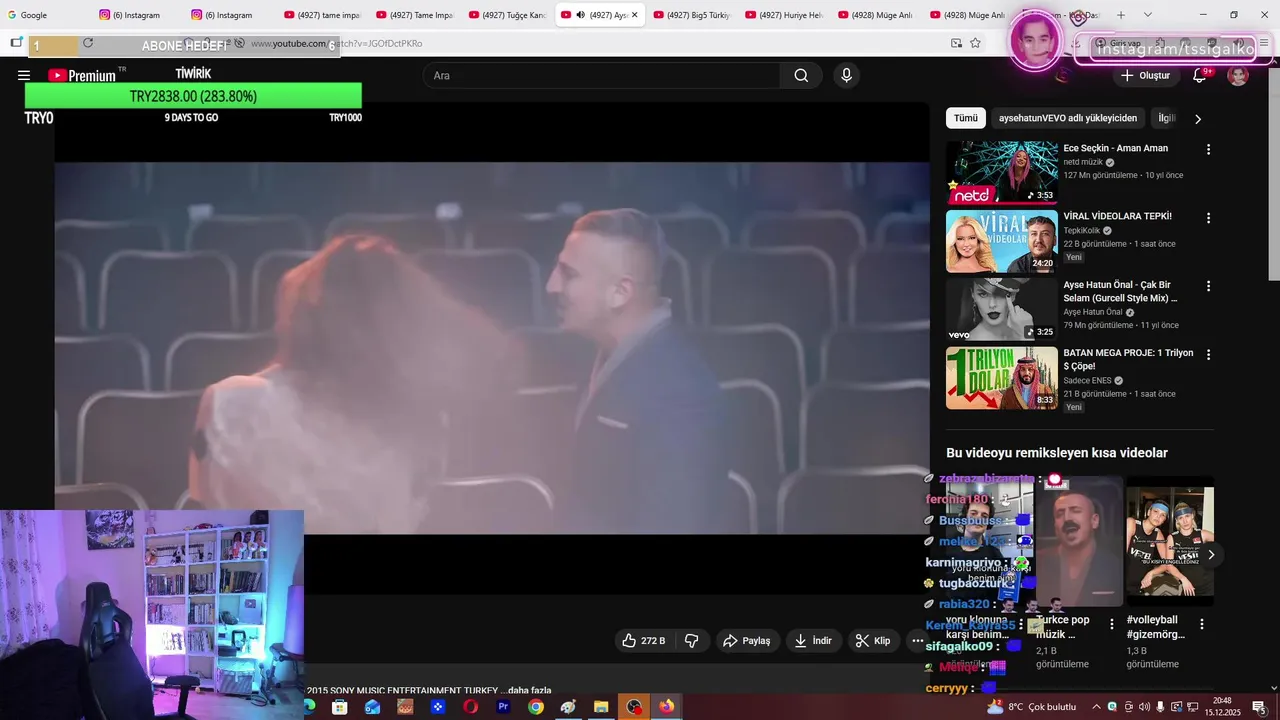The width and height of the screenshot is (1280, 720).
Task: Show hidden system tray icons
Action: [1096, 707]
